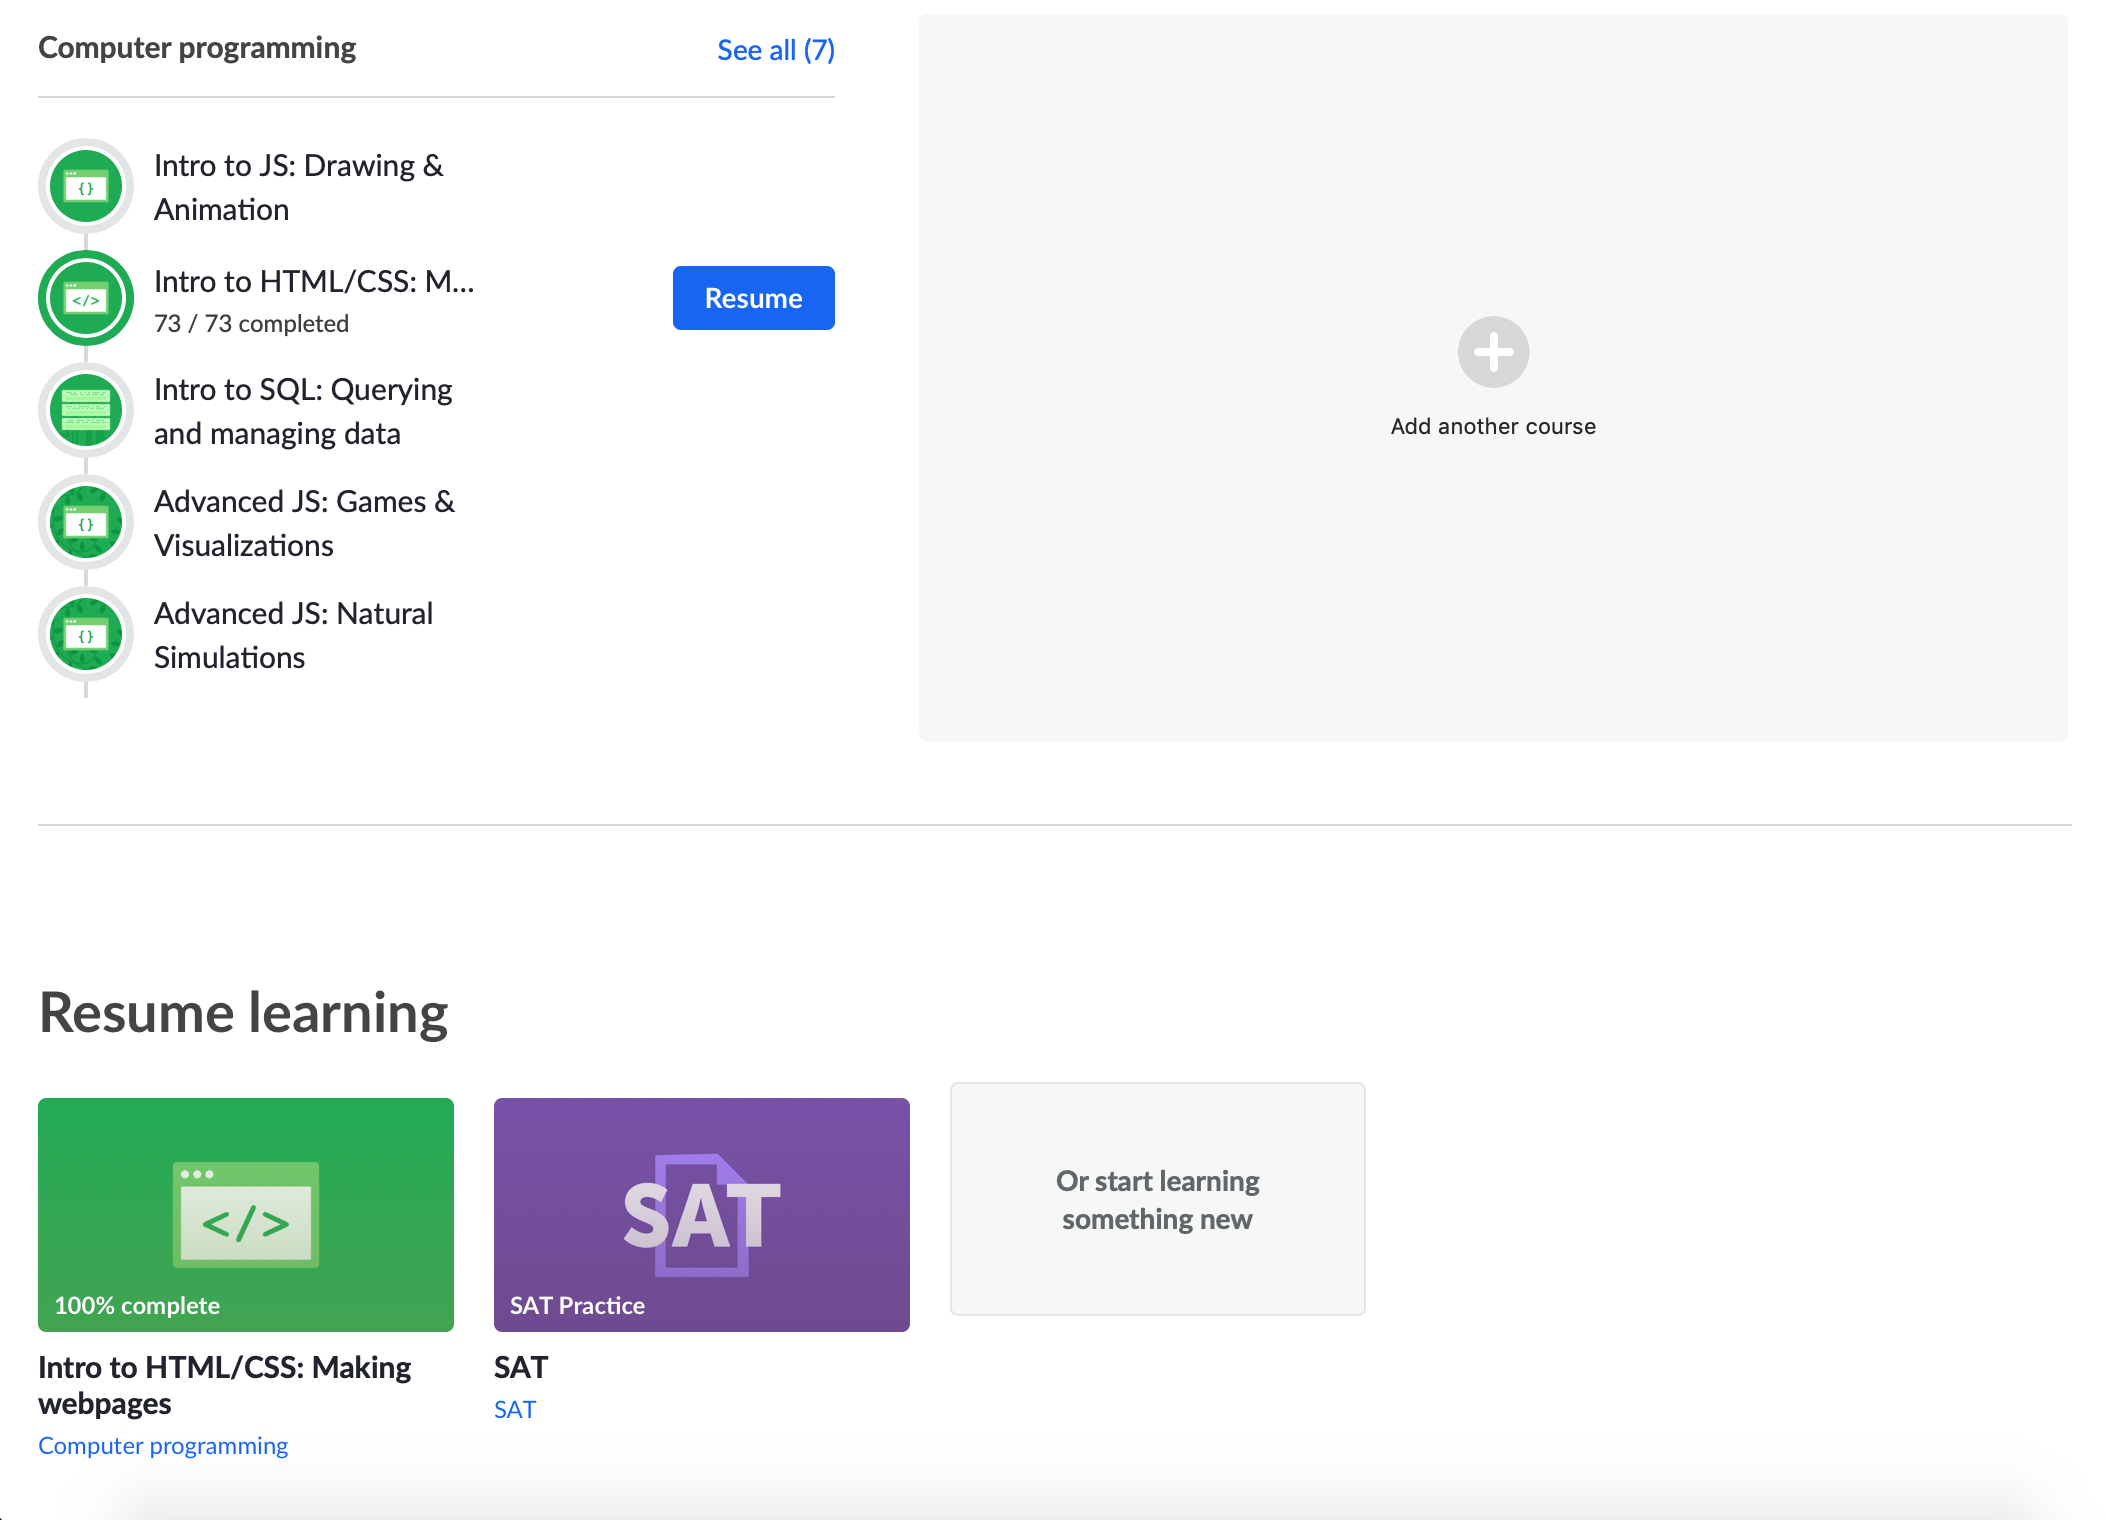Click the Resume learning heading
This screenshot has height=1520, width=2106.
pos(243,1012)
